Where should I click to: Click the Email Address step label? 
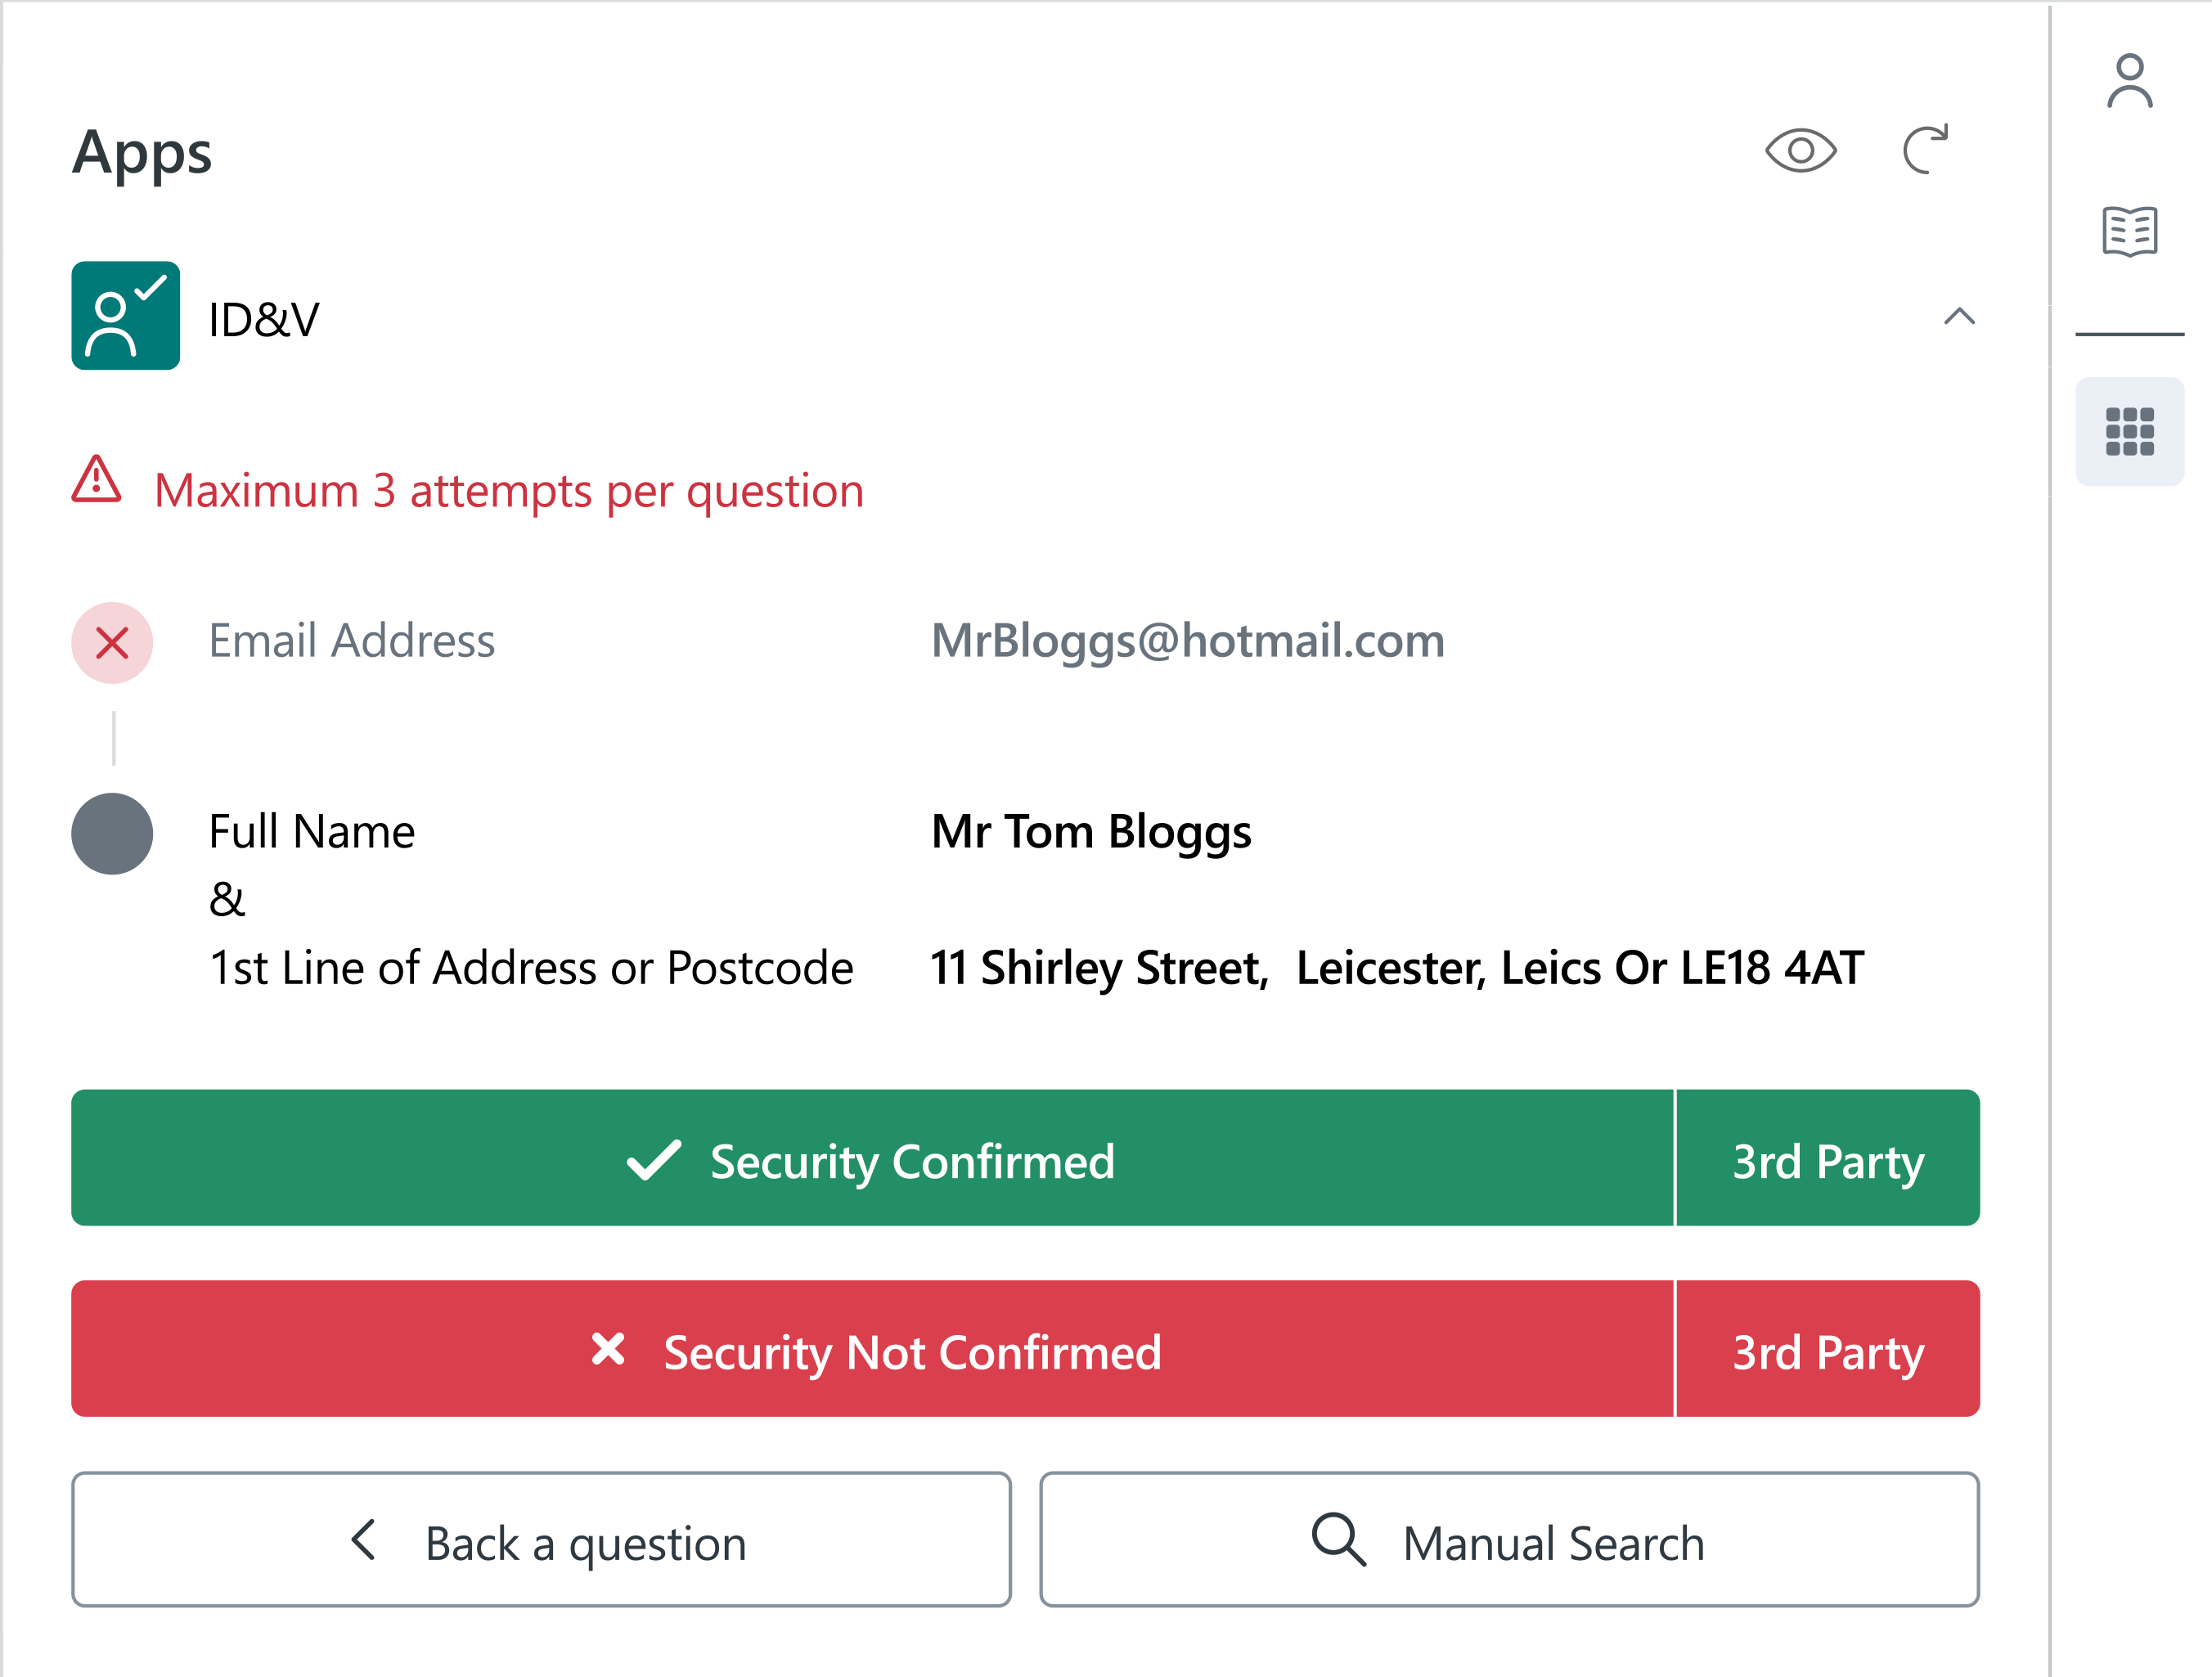[351, 641]
